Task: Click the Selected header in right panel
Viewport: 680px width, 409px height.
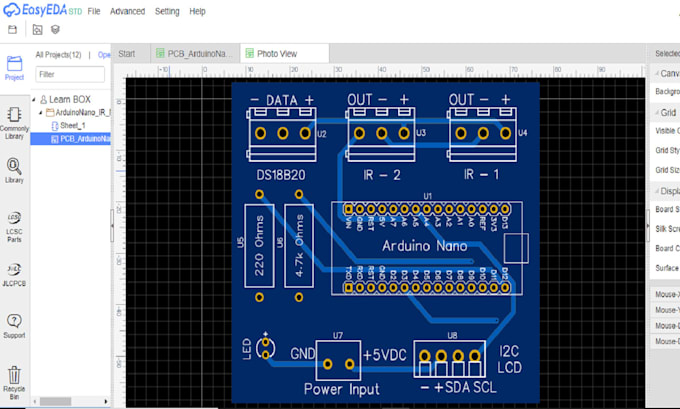Action: pyautogui.click(x=667, y=53)
